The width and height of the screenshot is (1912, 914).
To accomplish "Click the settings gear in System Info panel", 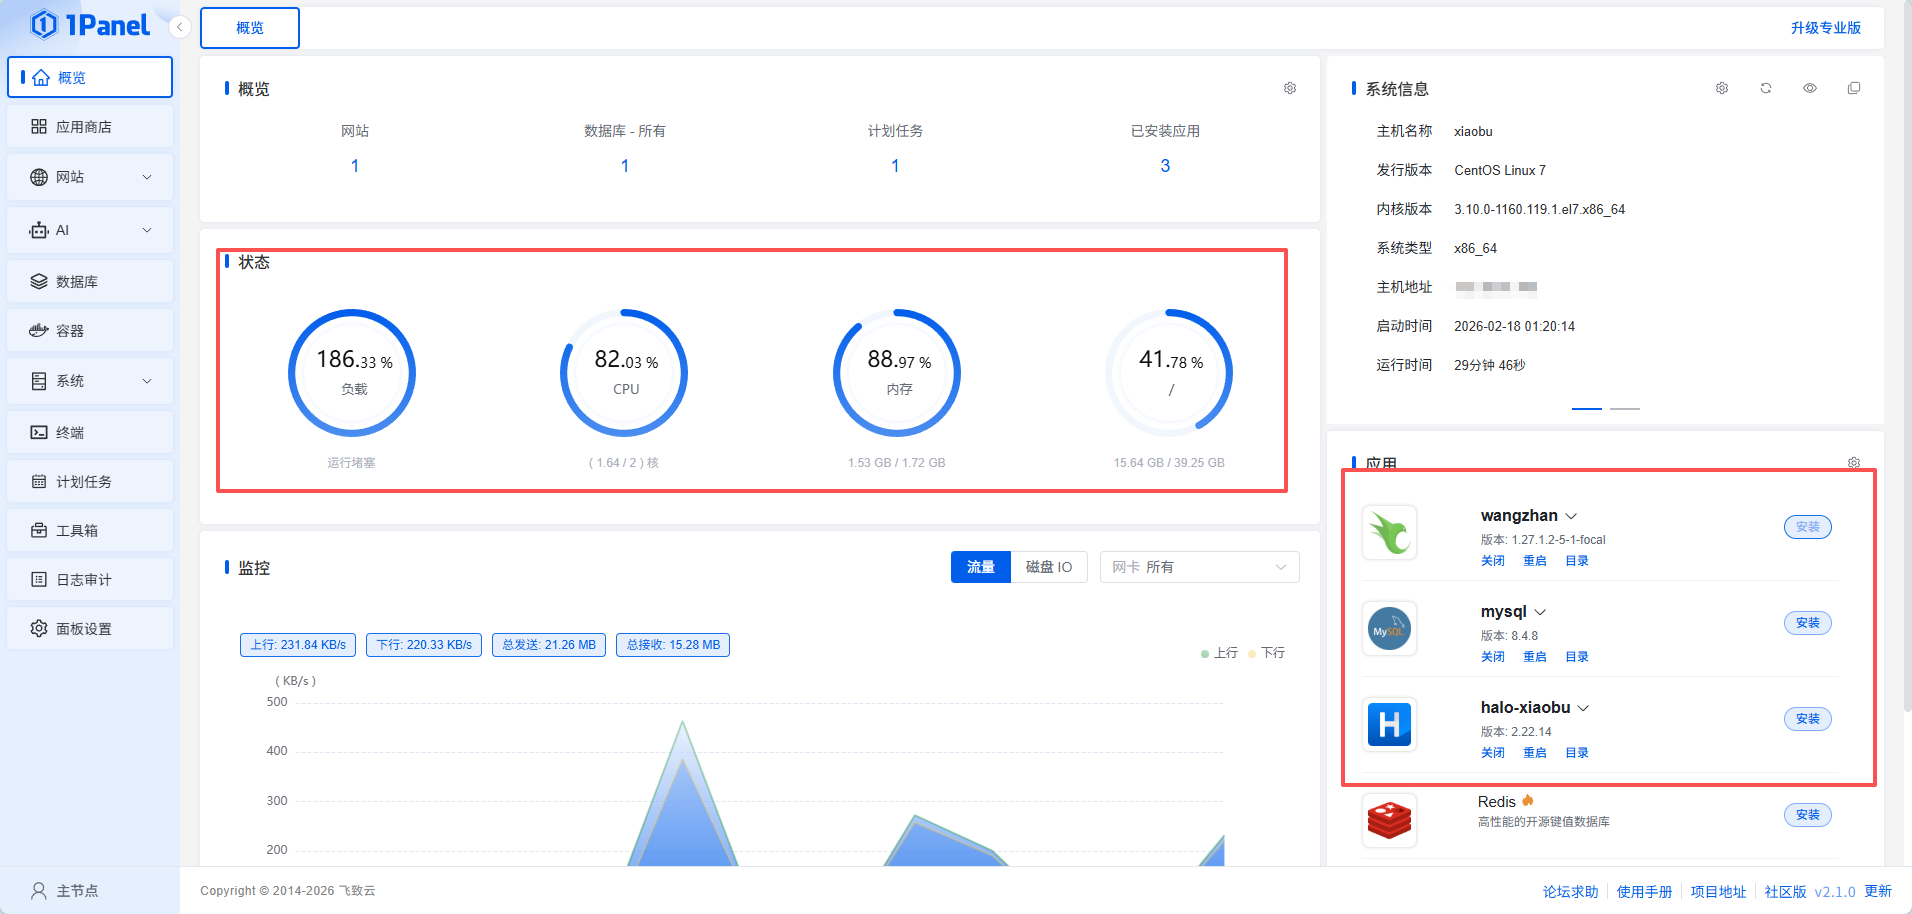I will click(1722, 88).
